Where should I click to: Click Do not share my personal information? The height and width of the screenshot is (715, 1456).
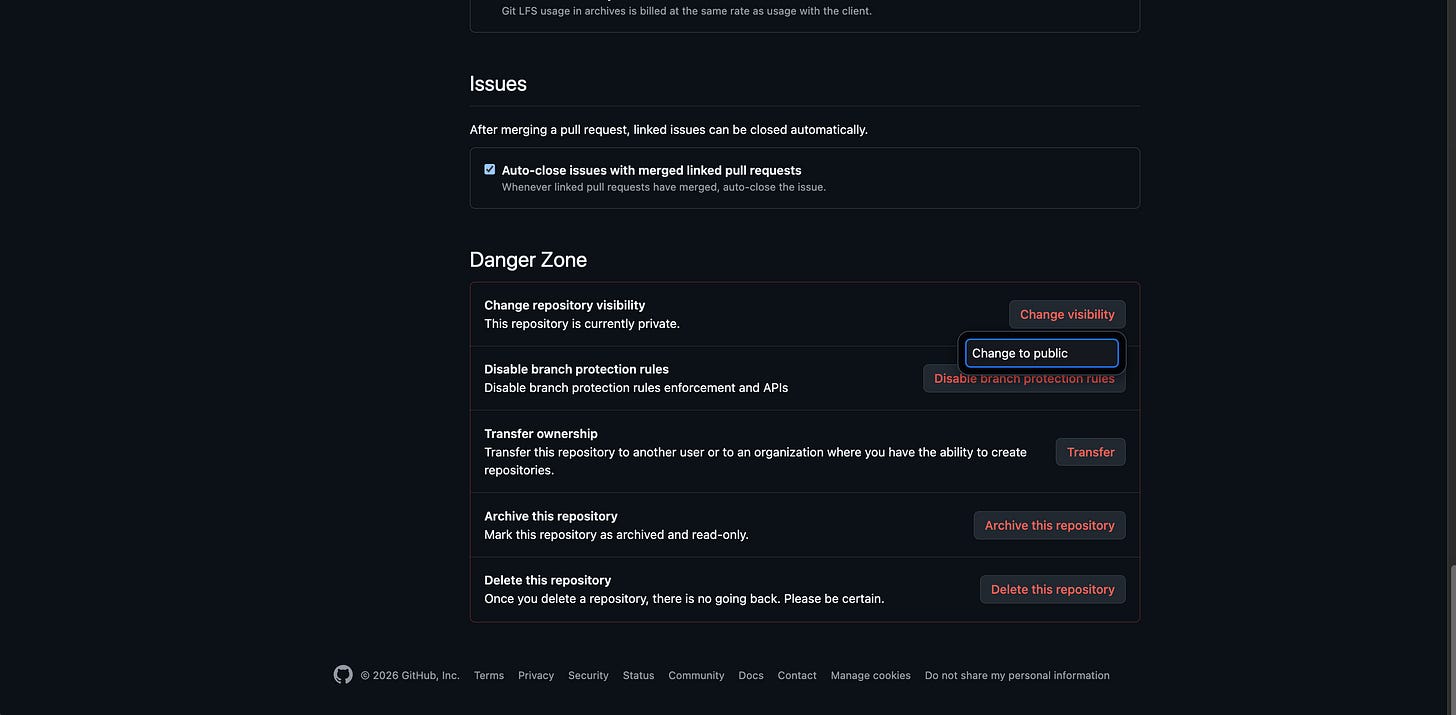pyautogui.click(x=1017, y=673)
